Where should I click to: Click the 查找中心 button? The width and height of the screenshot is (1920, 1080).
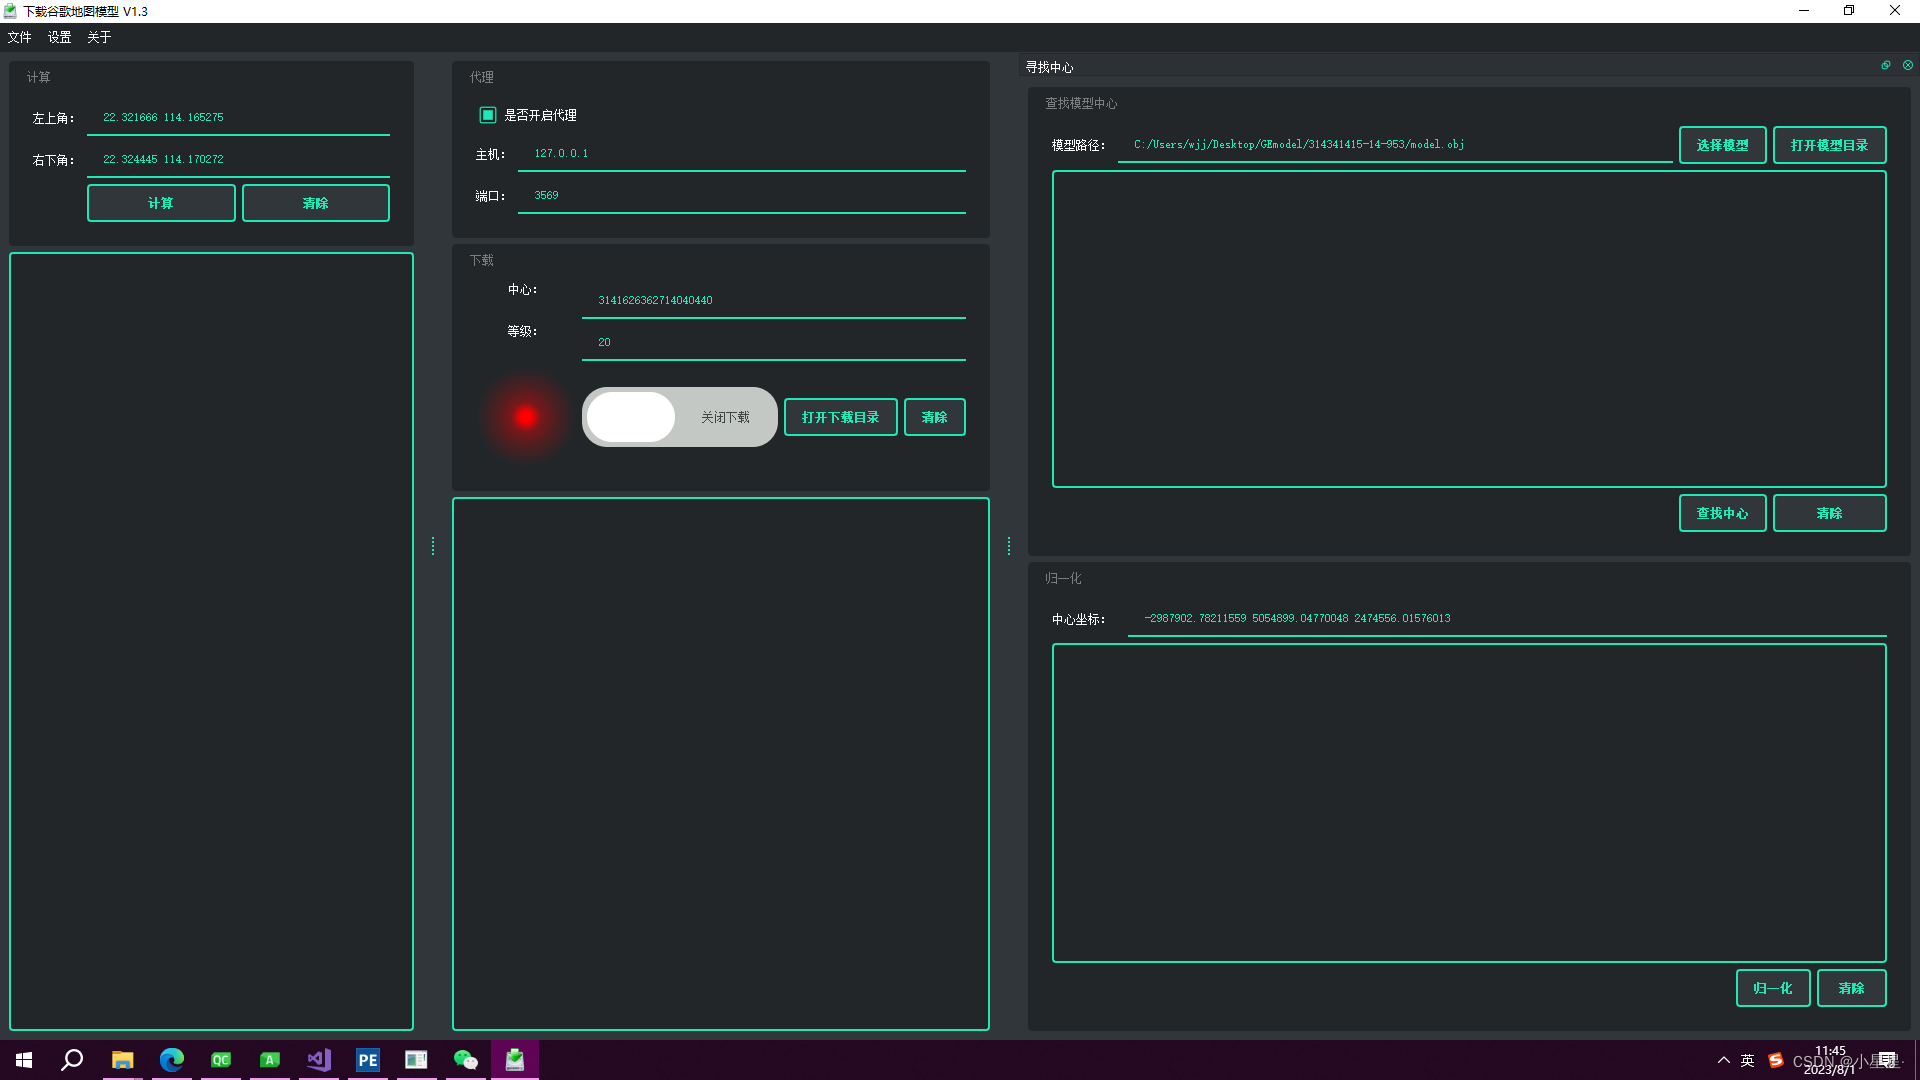(1722, 513)
